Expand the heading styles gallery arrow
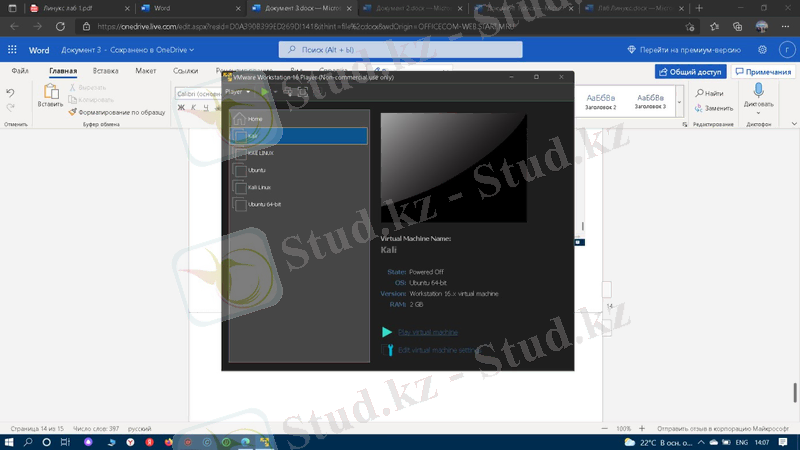This screenshot has width=800, height=450. click(680, 101)
